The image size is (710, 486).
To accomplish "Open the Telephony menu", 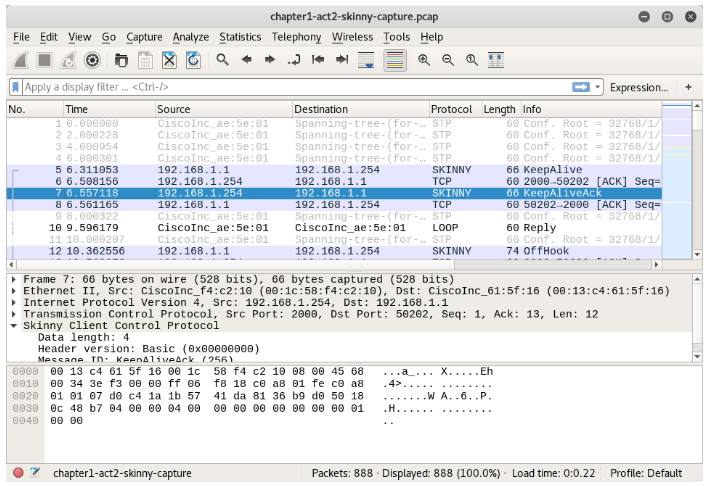I will tap(296, 37).
